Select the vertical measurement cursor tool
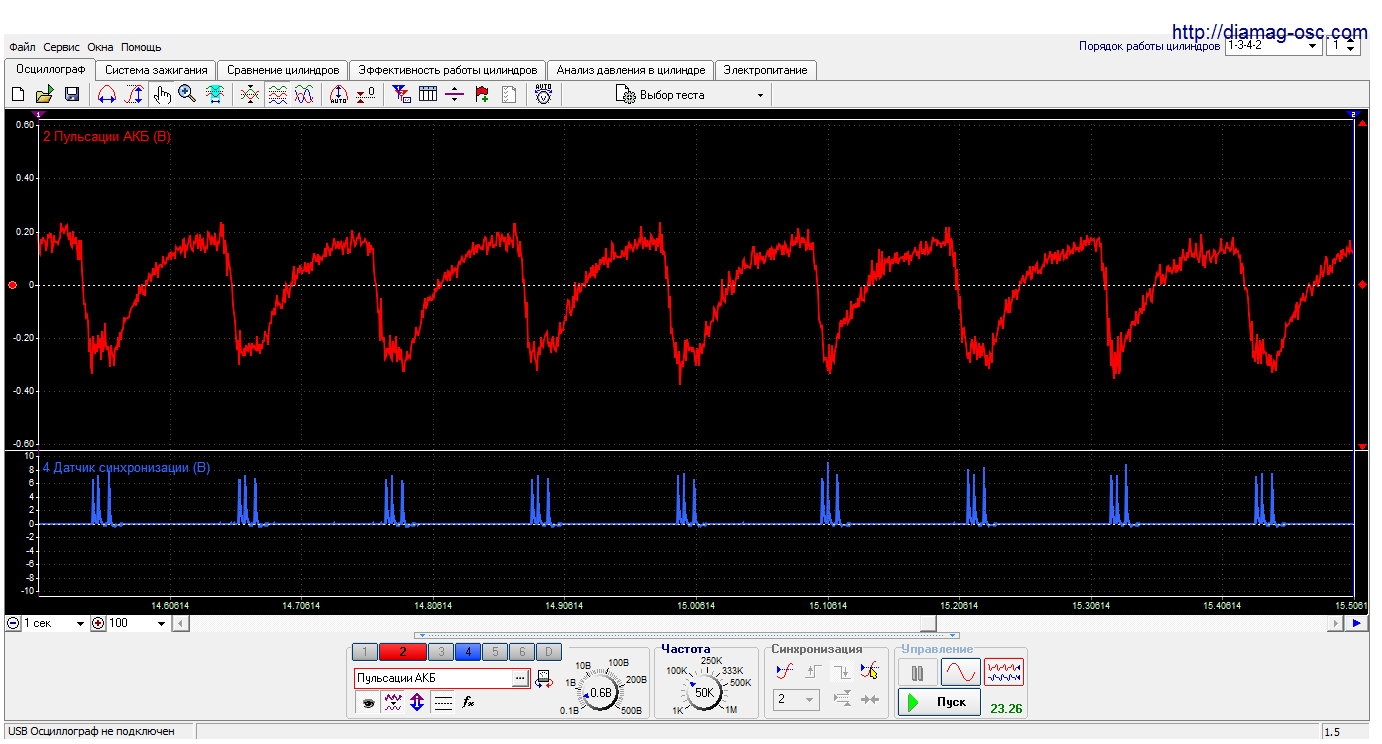The height and width of the screenshot is (744, 1382). (x=134, y=95)
